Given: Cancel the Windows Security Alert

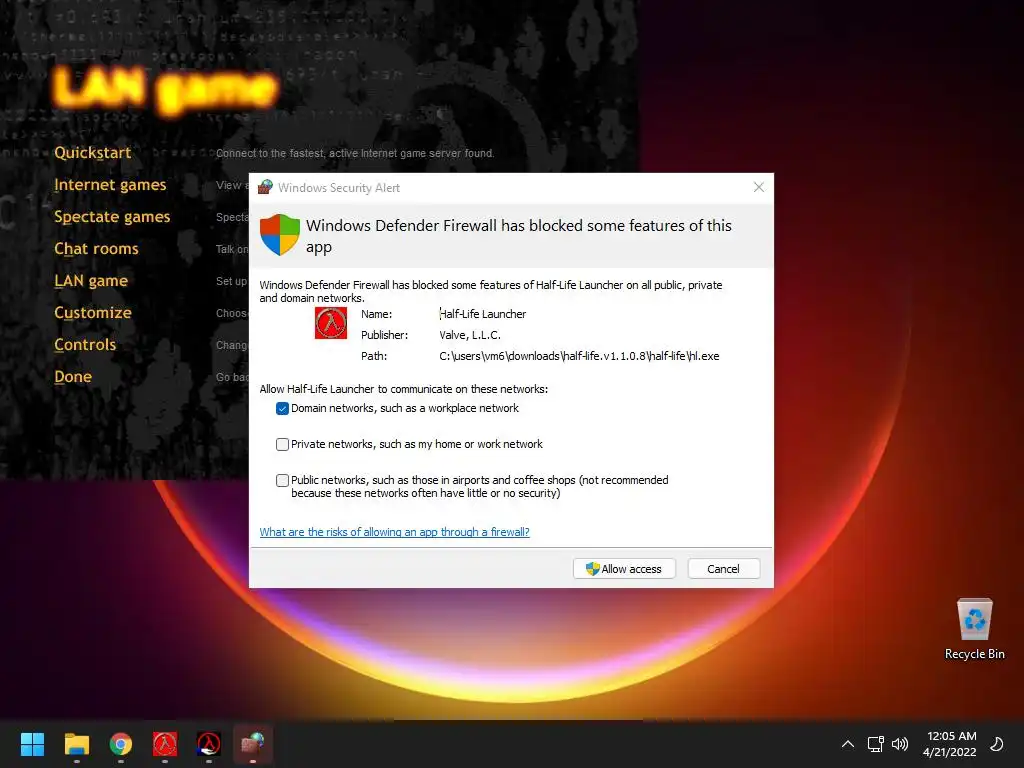Looking at the screenshot, I should [724, 569].
